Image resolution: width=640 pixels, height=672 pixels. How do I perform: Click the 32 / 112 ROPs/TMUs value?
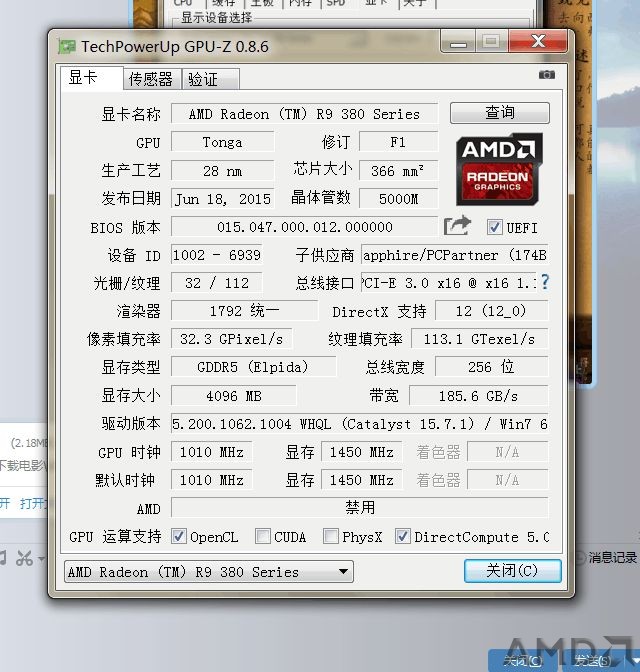217,283
